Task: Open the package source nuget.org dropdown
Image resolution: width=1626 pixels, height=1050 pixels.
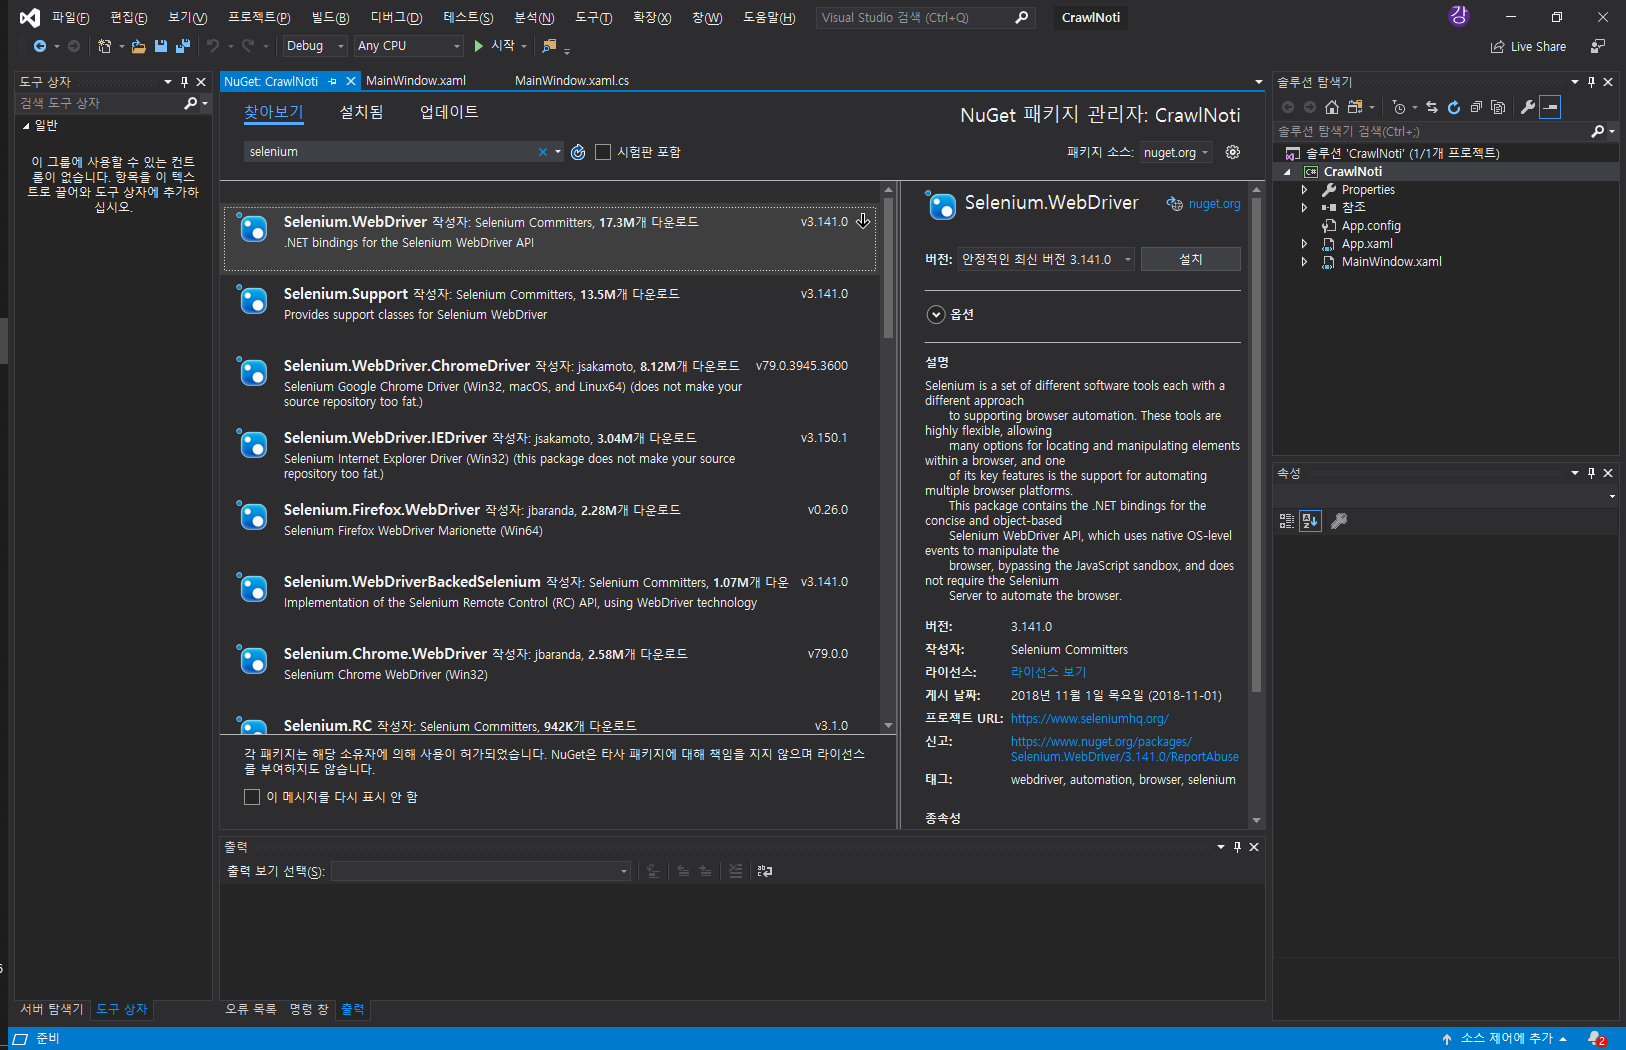Action: click(x=1176, y=152)
